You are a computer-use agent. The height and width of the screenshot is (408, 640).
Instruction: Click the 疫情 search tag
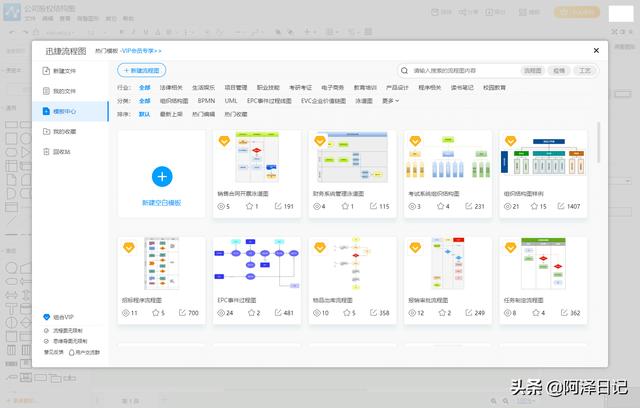tap(559, 71)
